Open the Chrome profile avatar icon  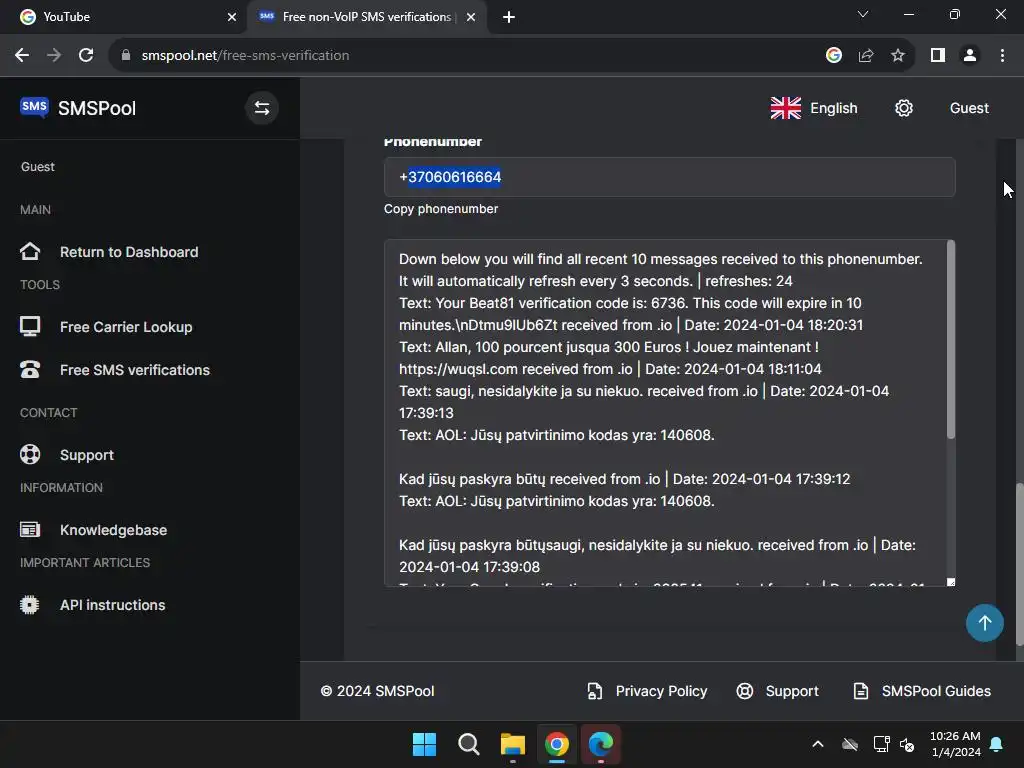970,56
